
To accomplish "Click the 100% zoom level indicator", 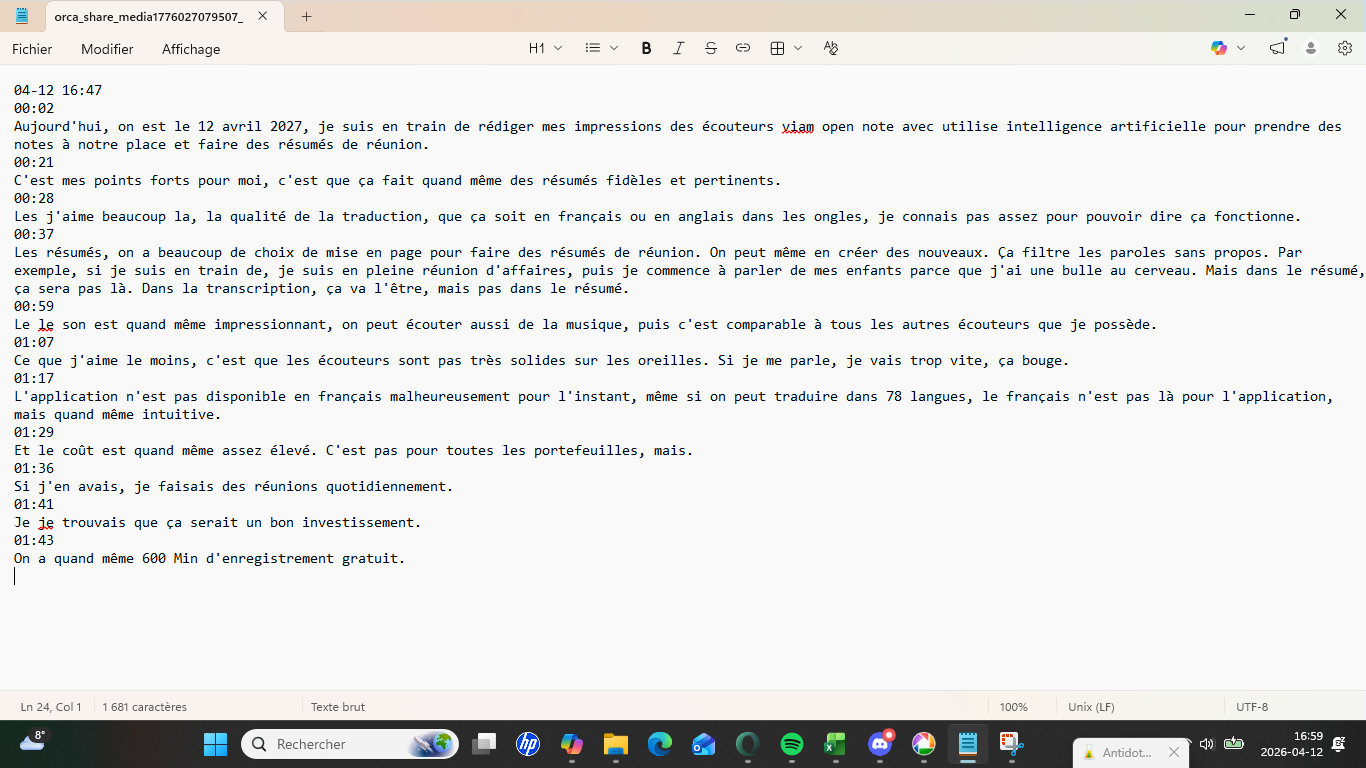I will tap(1013, 707).
